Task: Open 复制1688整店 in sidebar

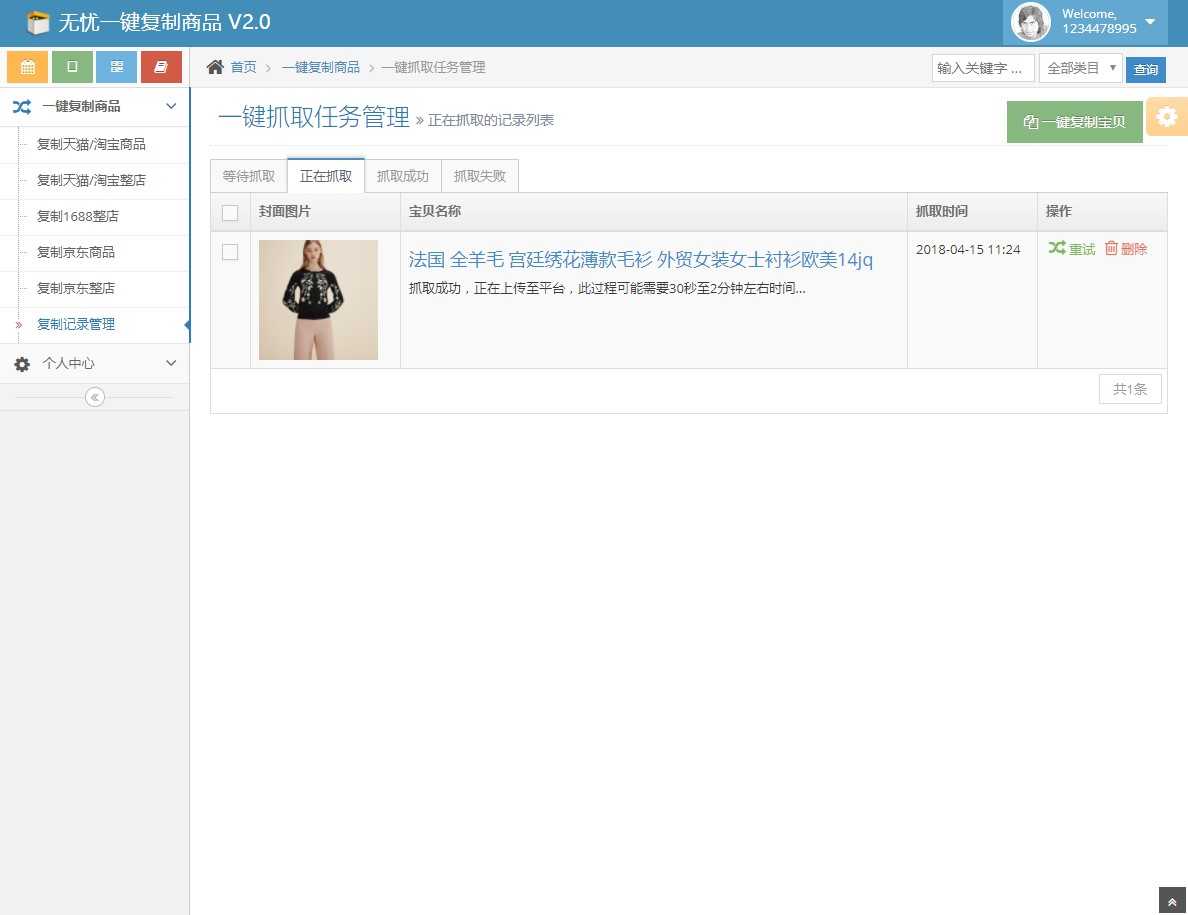Action: 77,216
